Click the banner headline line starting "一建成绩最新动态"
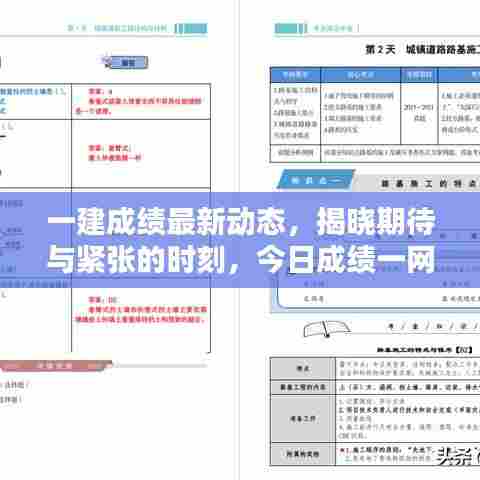Screen dimensions: 480x480 click(242, 221)
